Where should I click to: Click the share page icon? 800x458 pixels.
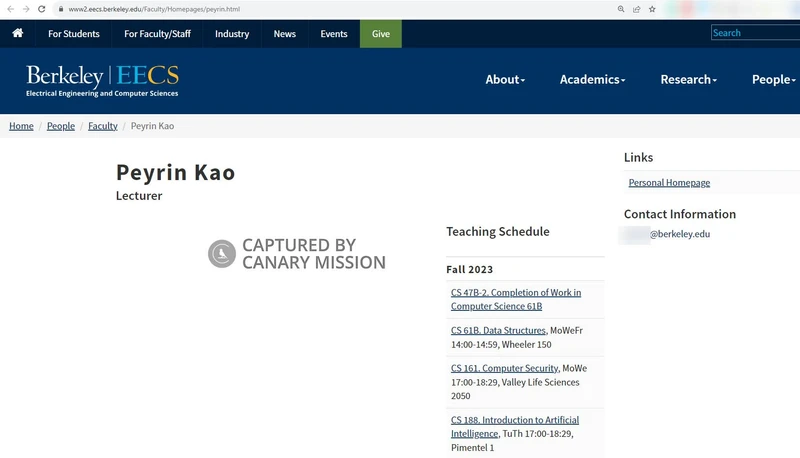637,9
